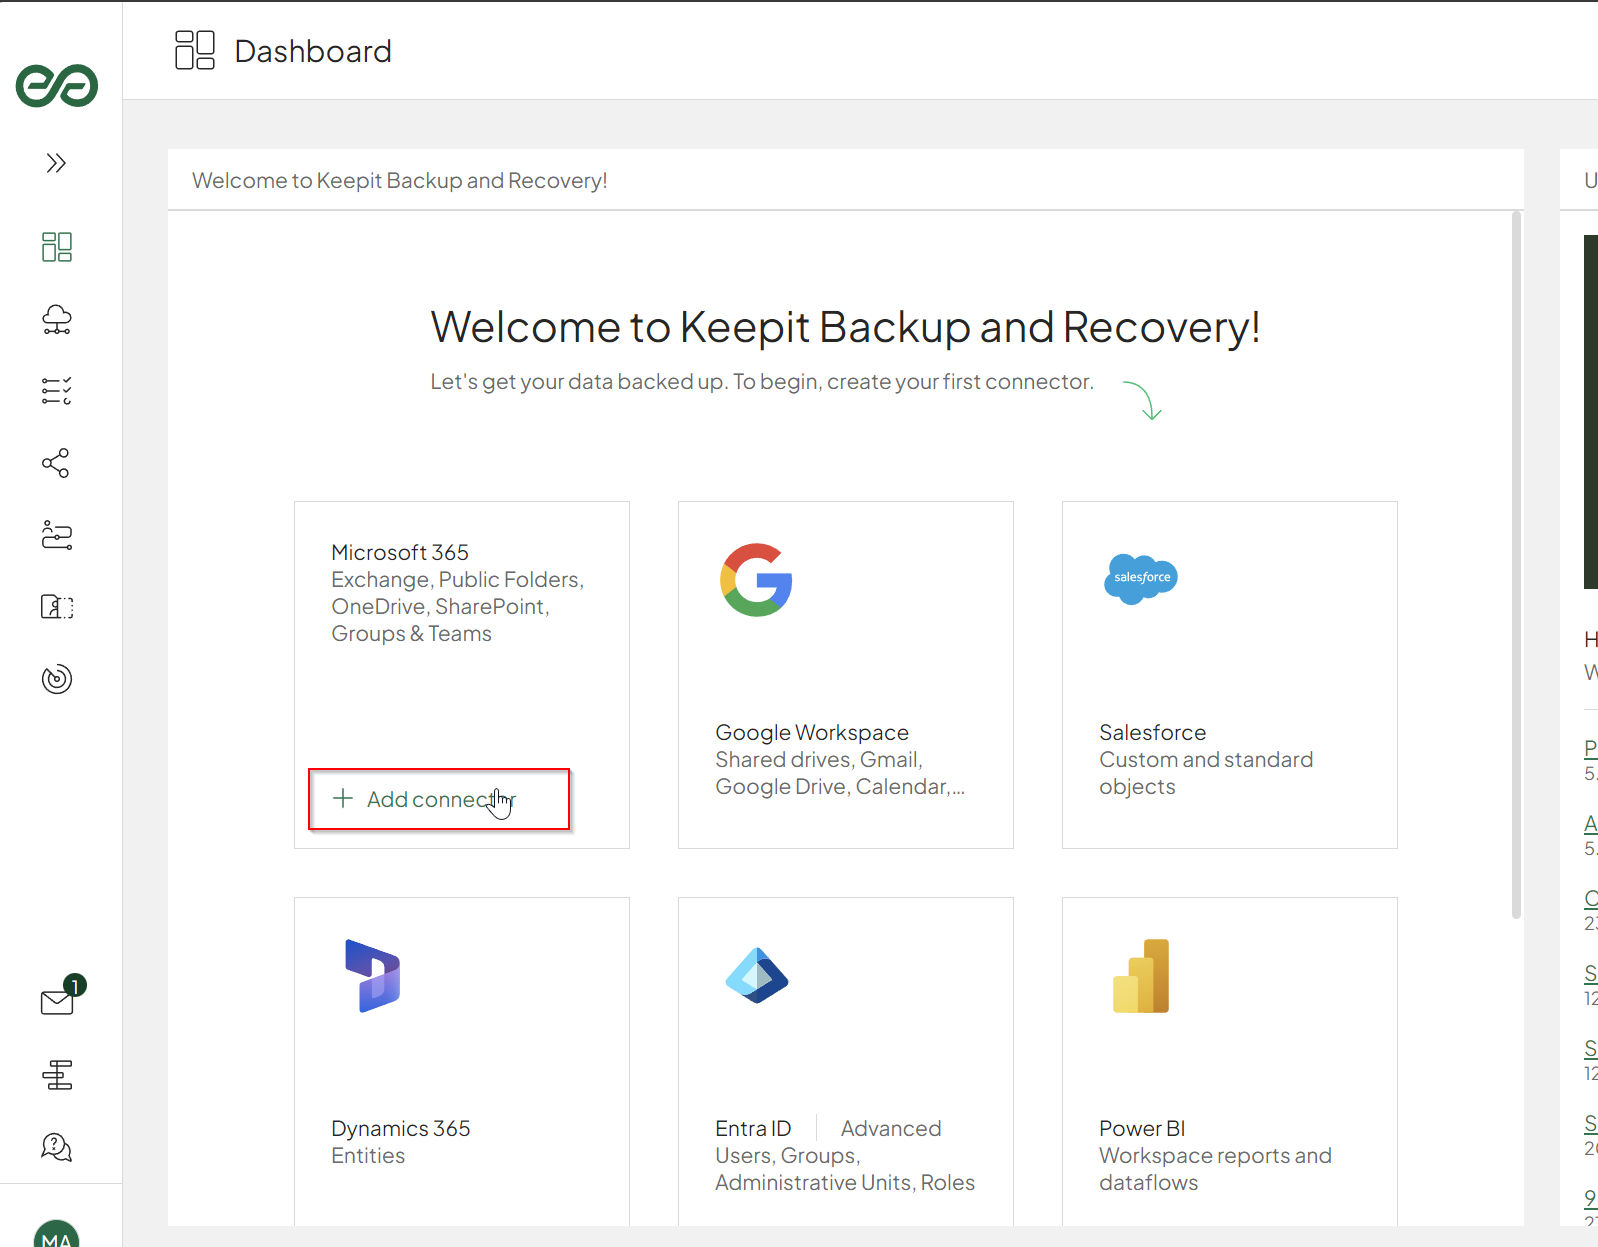
Task: Click Add connector for Microsoft 365
Action: point(439,799)
